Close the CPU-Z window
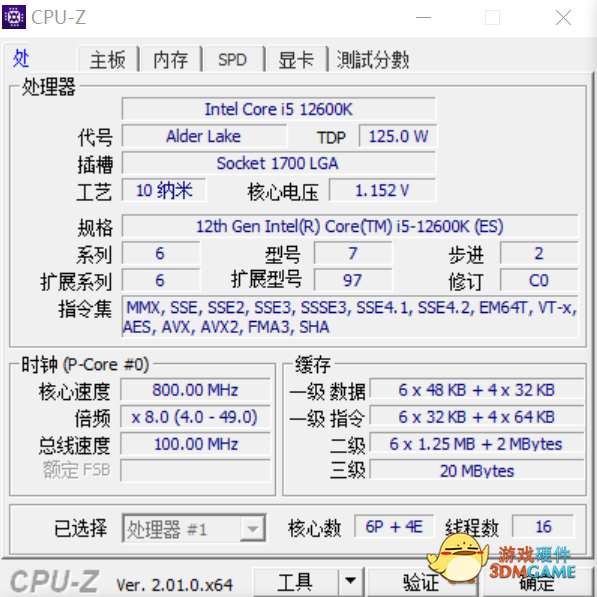This screenshot has height=597, width=597. coord(563,18)
